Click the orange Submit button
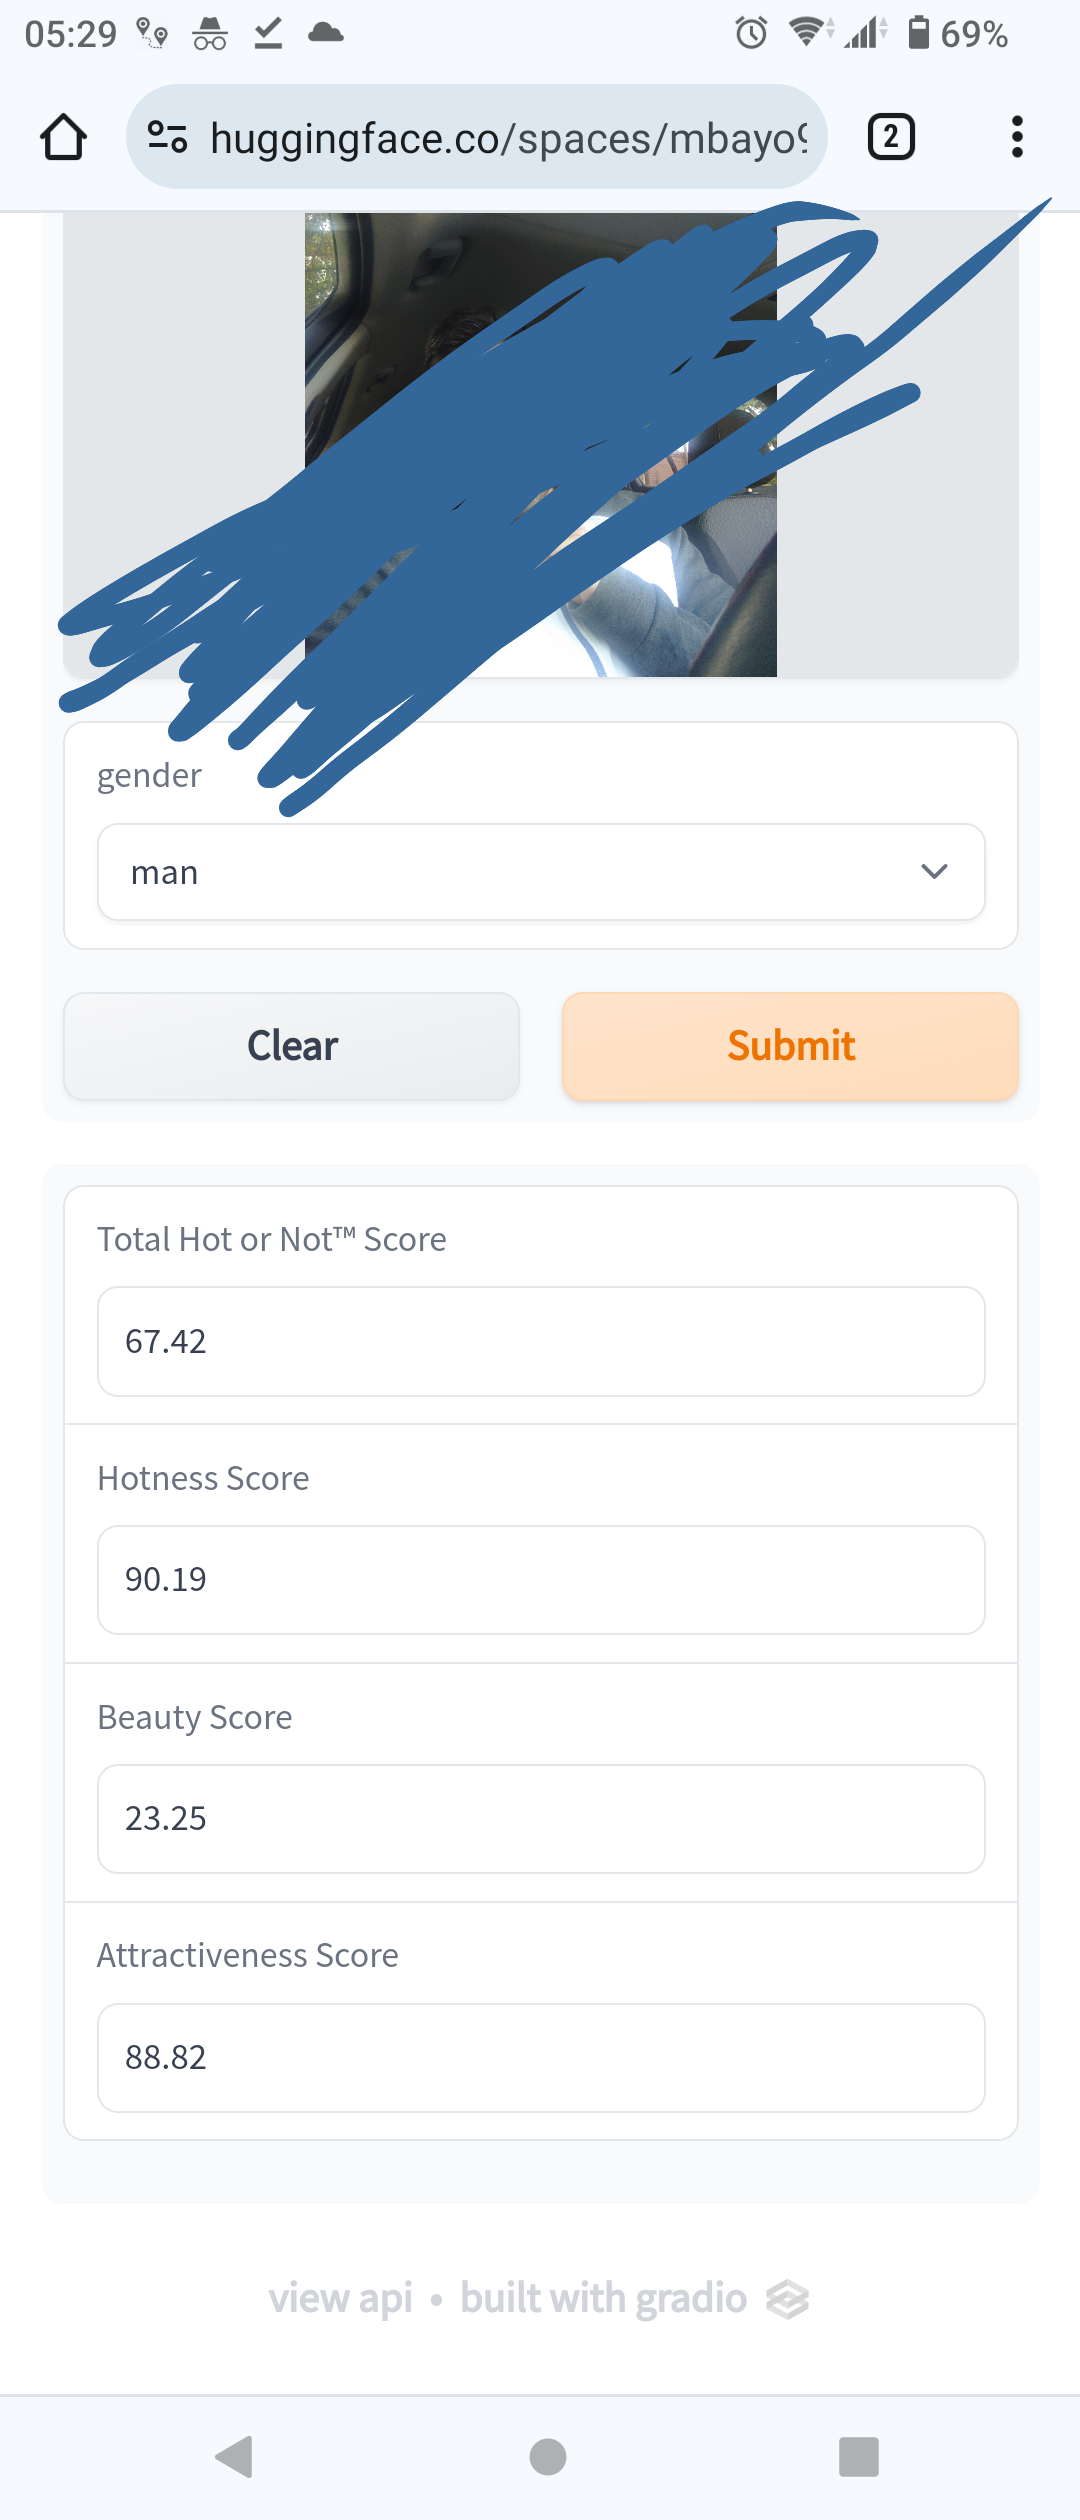The image size is (1080, 2520). 791,1046
